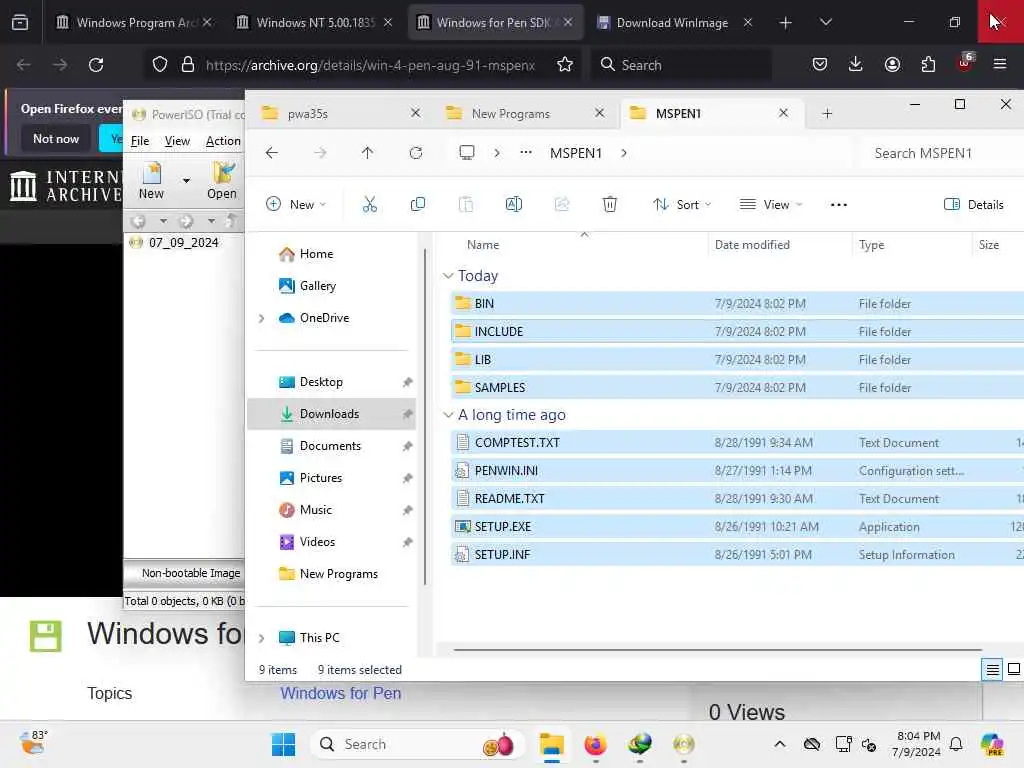
Task: Open the File menu in PowerISO
Action: pos(140,140)
